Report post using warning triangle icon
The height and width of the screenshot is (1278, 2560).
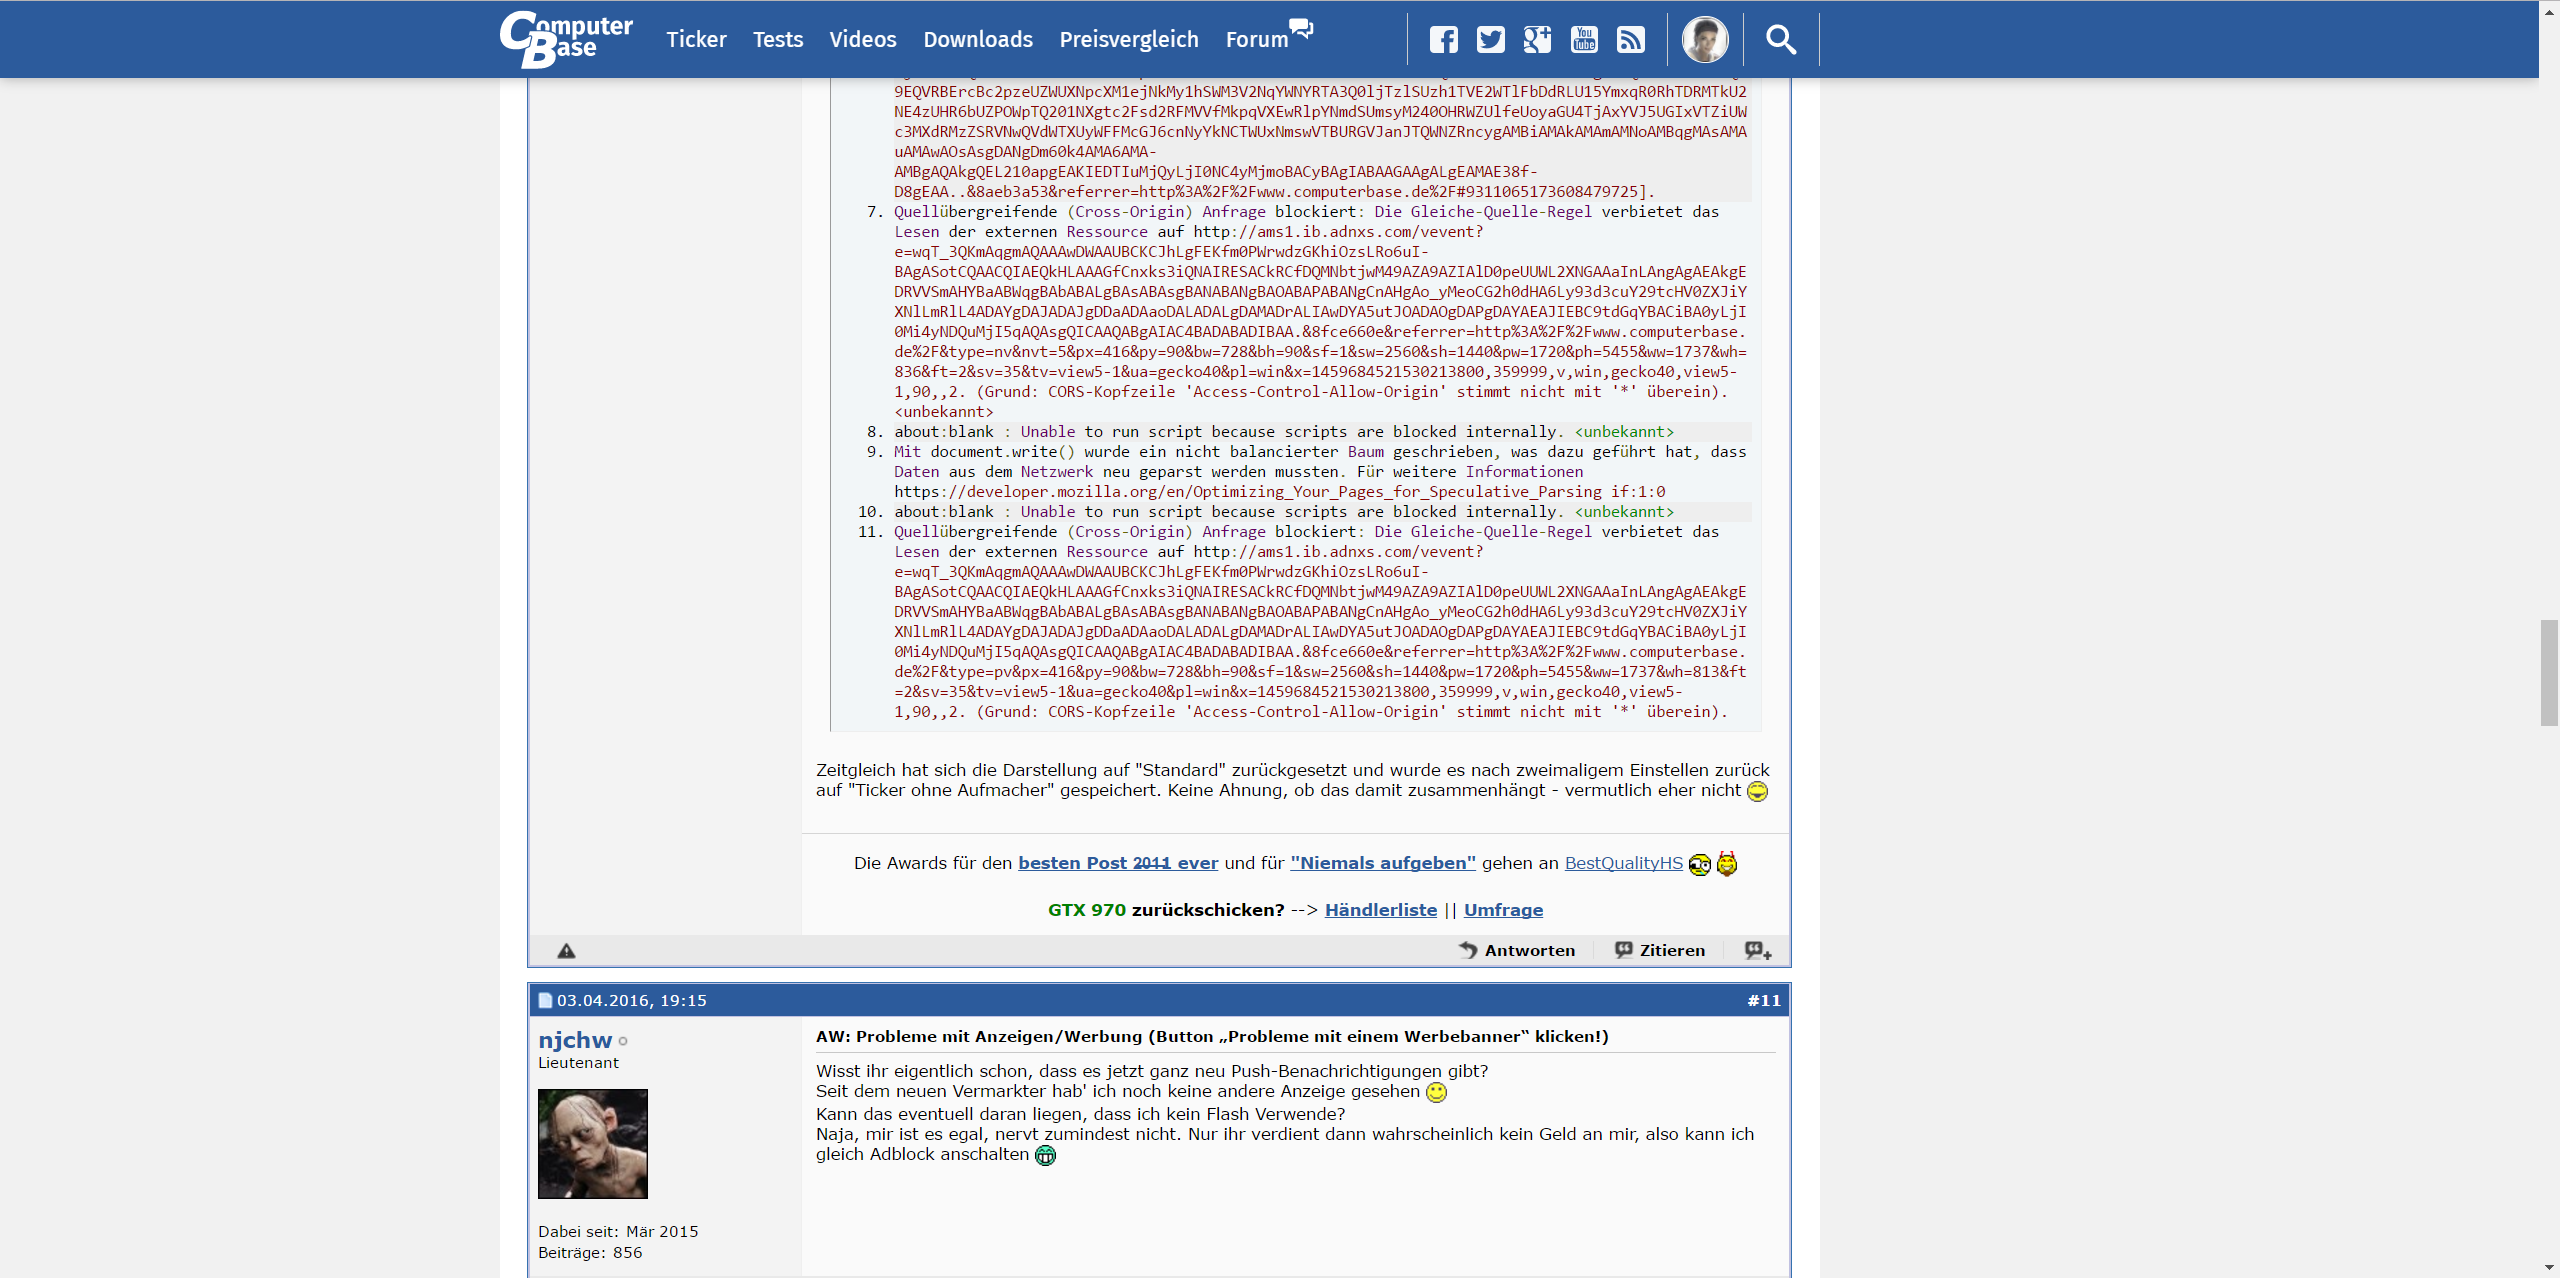[x=566, y=951]
